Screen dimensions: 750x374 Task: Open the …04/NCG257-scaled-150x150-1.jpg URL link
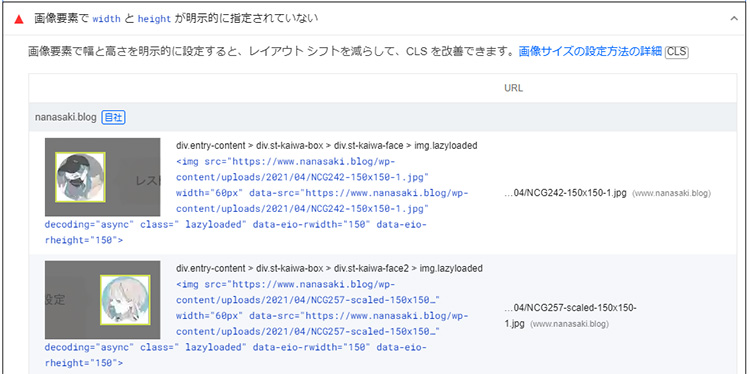(570, 316)
